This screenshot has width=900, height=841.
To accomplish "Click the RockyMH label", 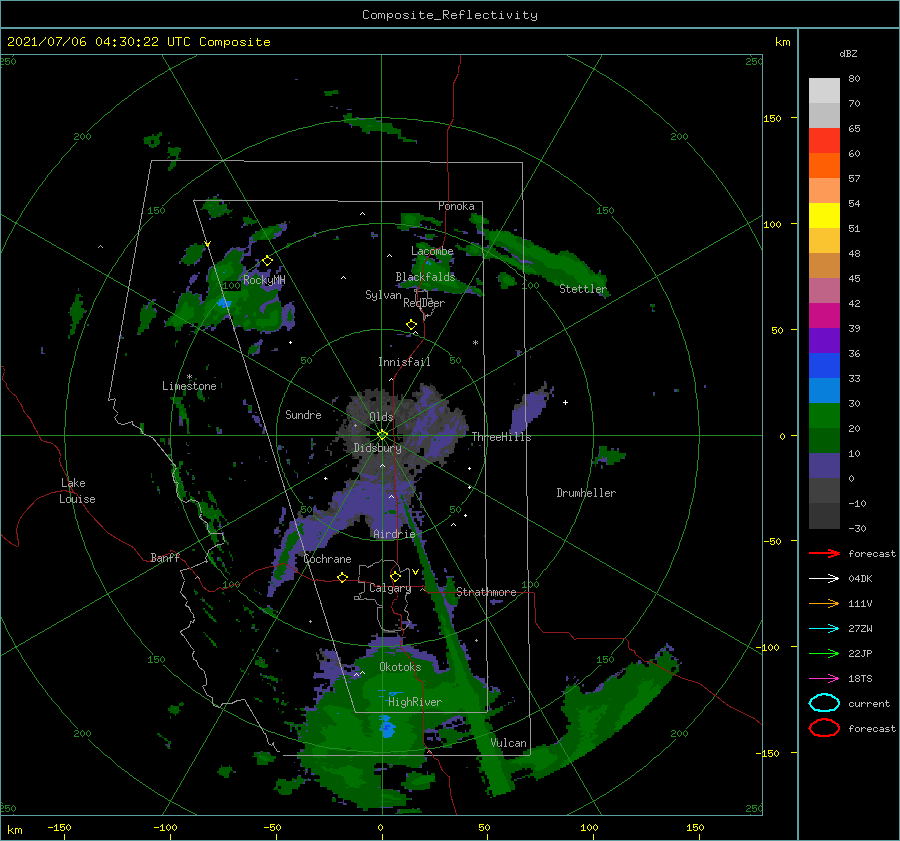I will [264, 280].
